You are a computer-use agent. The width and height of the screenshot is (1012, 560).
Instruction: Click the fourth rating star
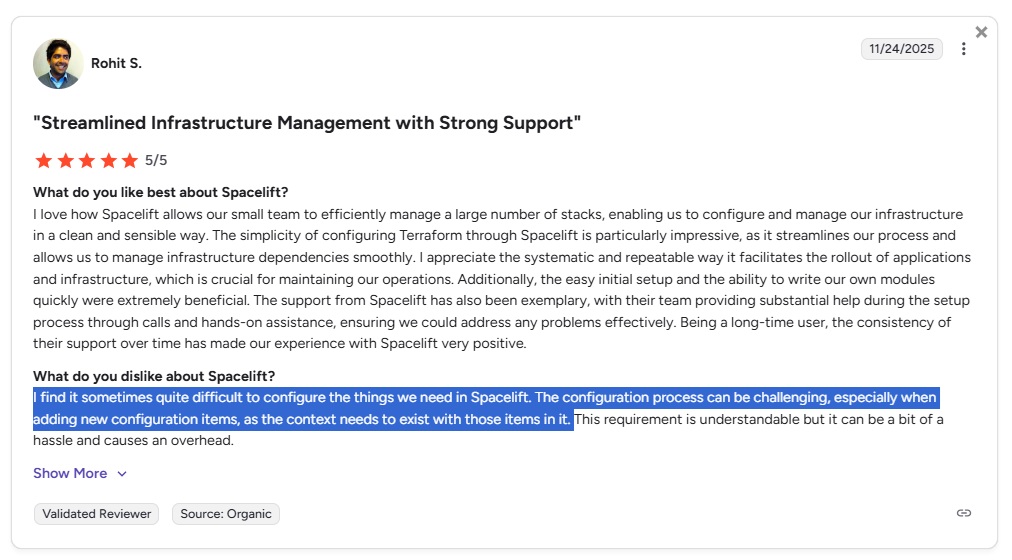pyautogui.click(x=108, y=160)
